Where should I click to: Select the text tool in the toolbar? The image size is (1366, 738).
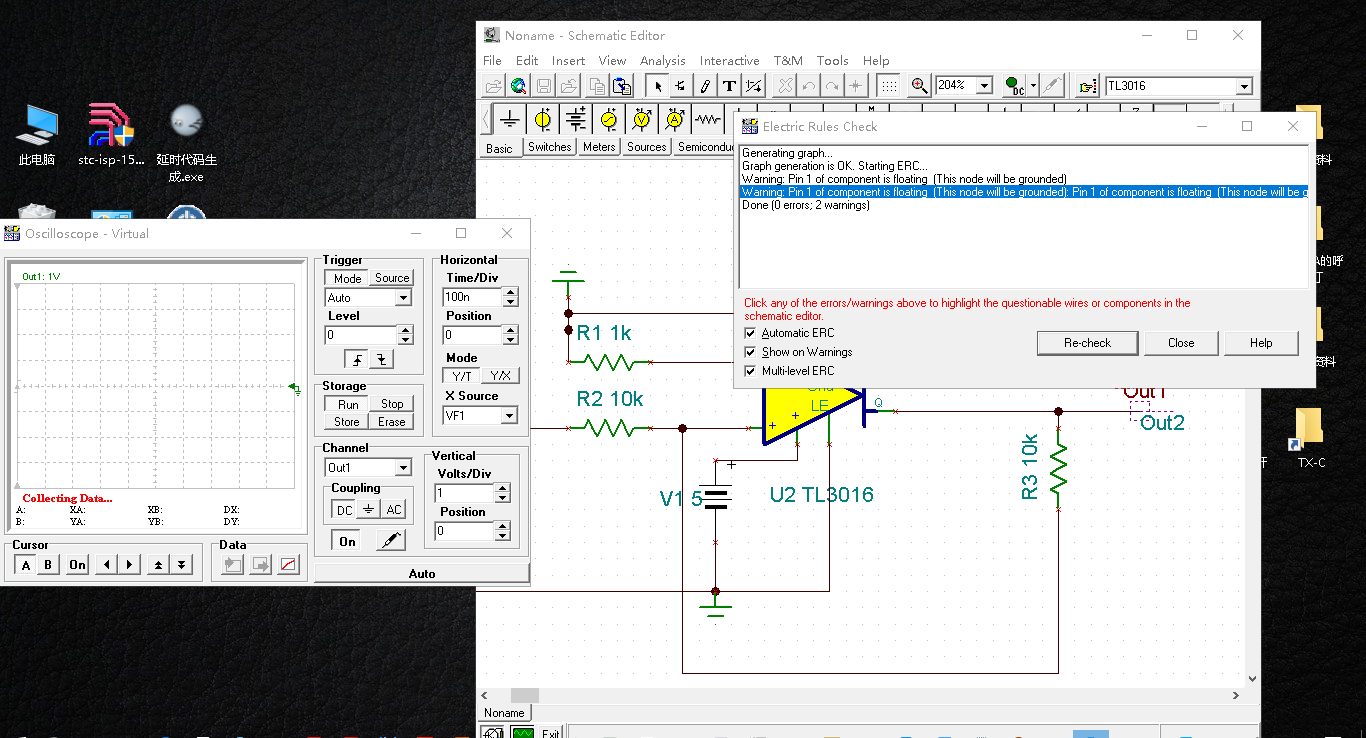tap(729, 86)
